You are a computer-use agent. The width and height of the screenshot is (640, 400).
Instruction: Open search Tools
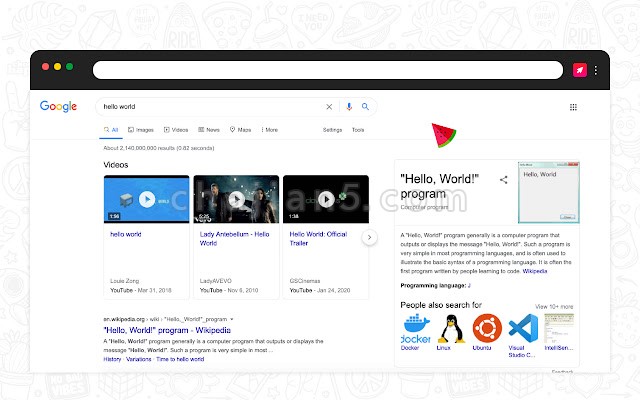(358, 130)
